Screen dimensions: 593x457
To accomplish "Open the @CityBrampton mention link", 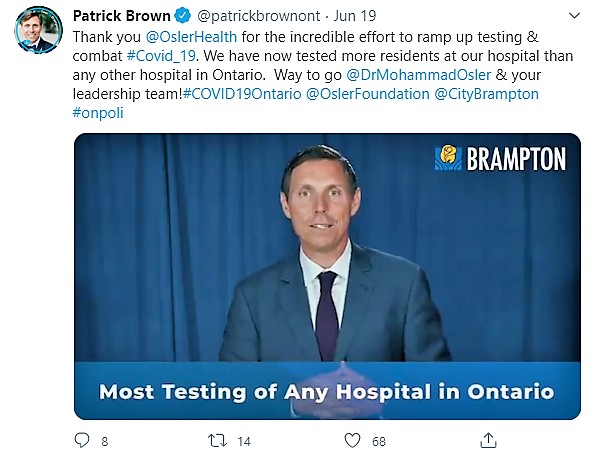I will (486, 94).
